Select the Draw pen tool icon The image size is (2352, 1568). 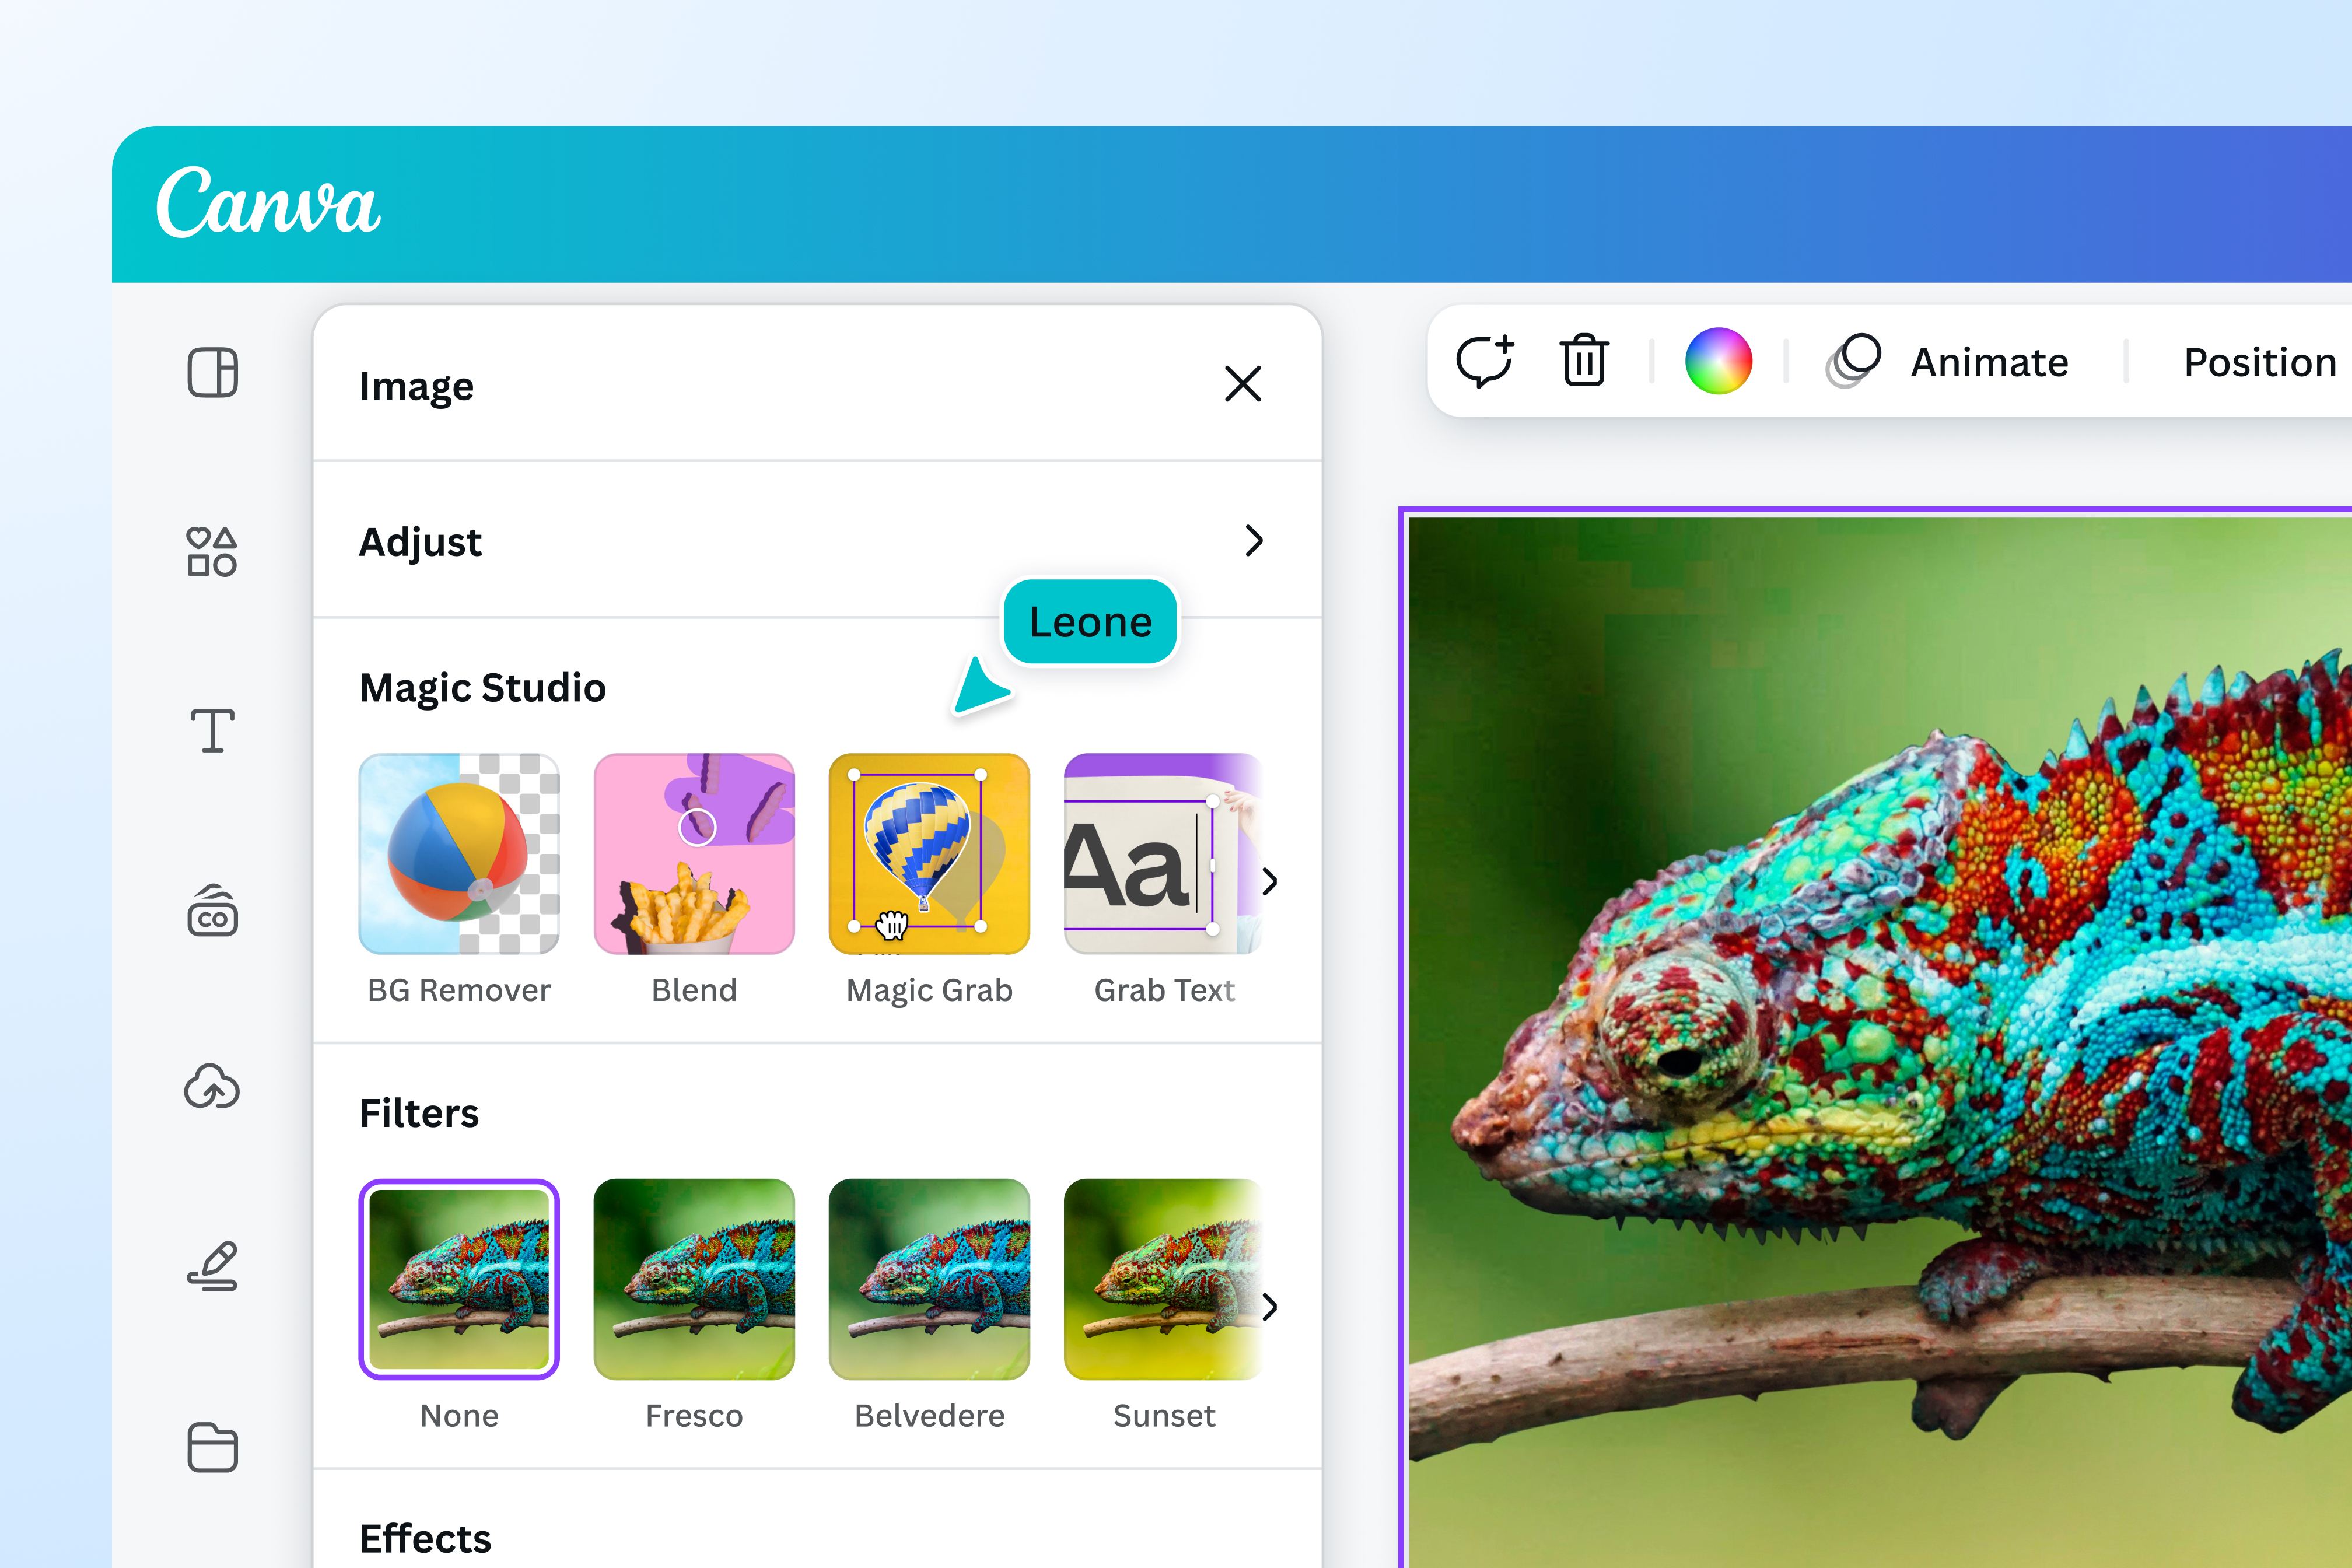(212, 1266)
